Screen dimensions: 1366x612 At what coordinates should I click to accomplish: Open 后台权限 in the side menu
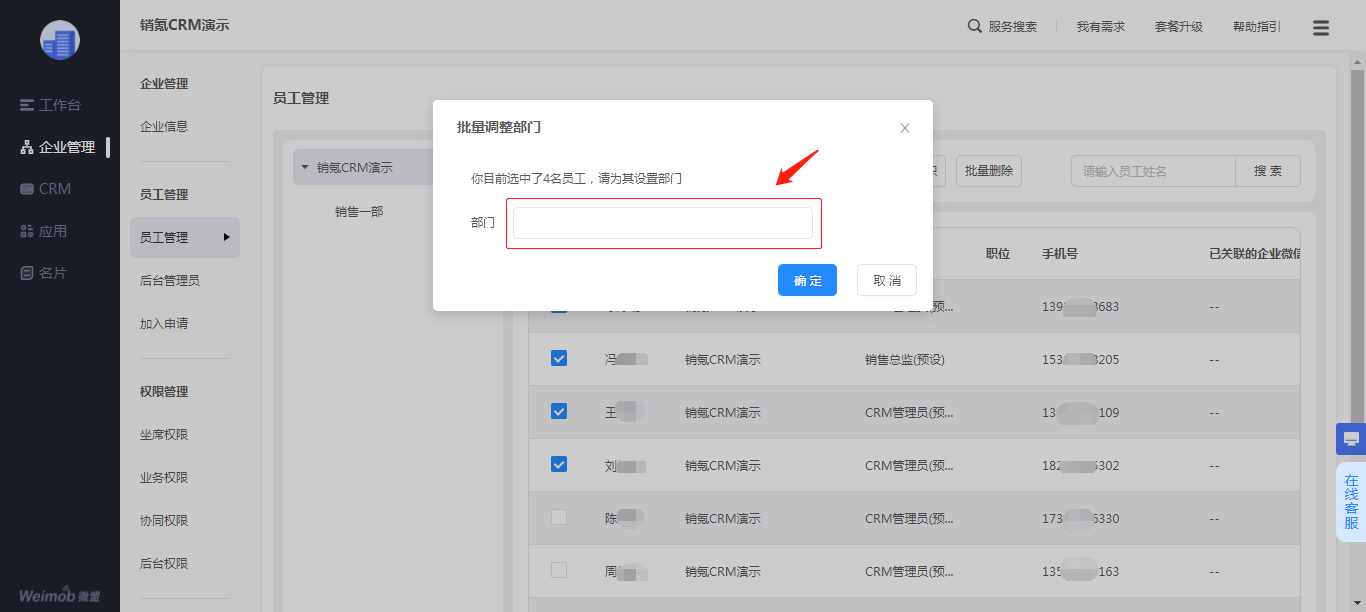164,564
